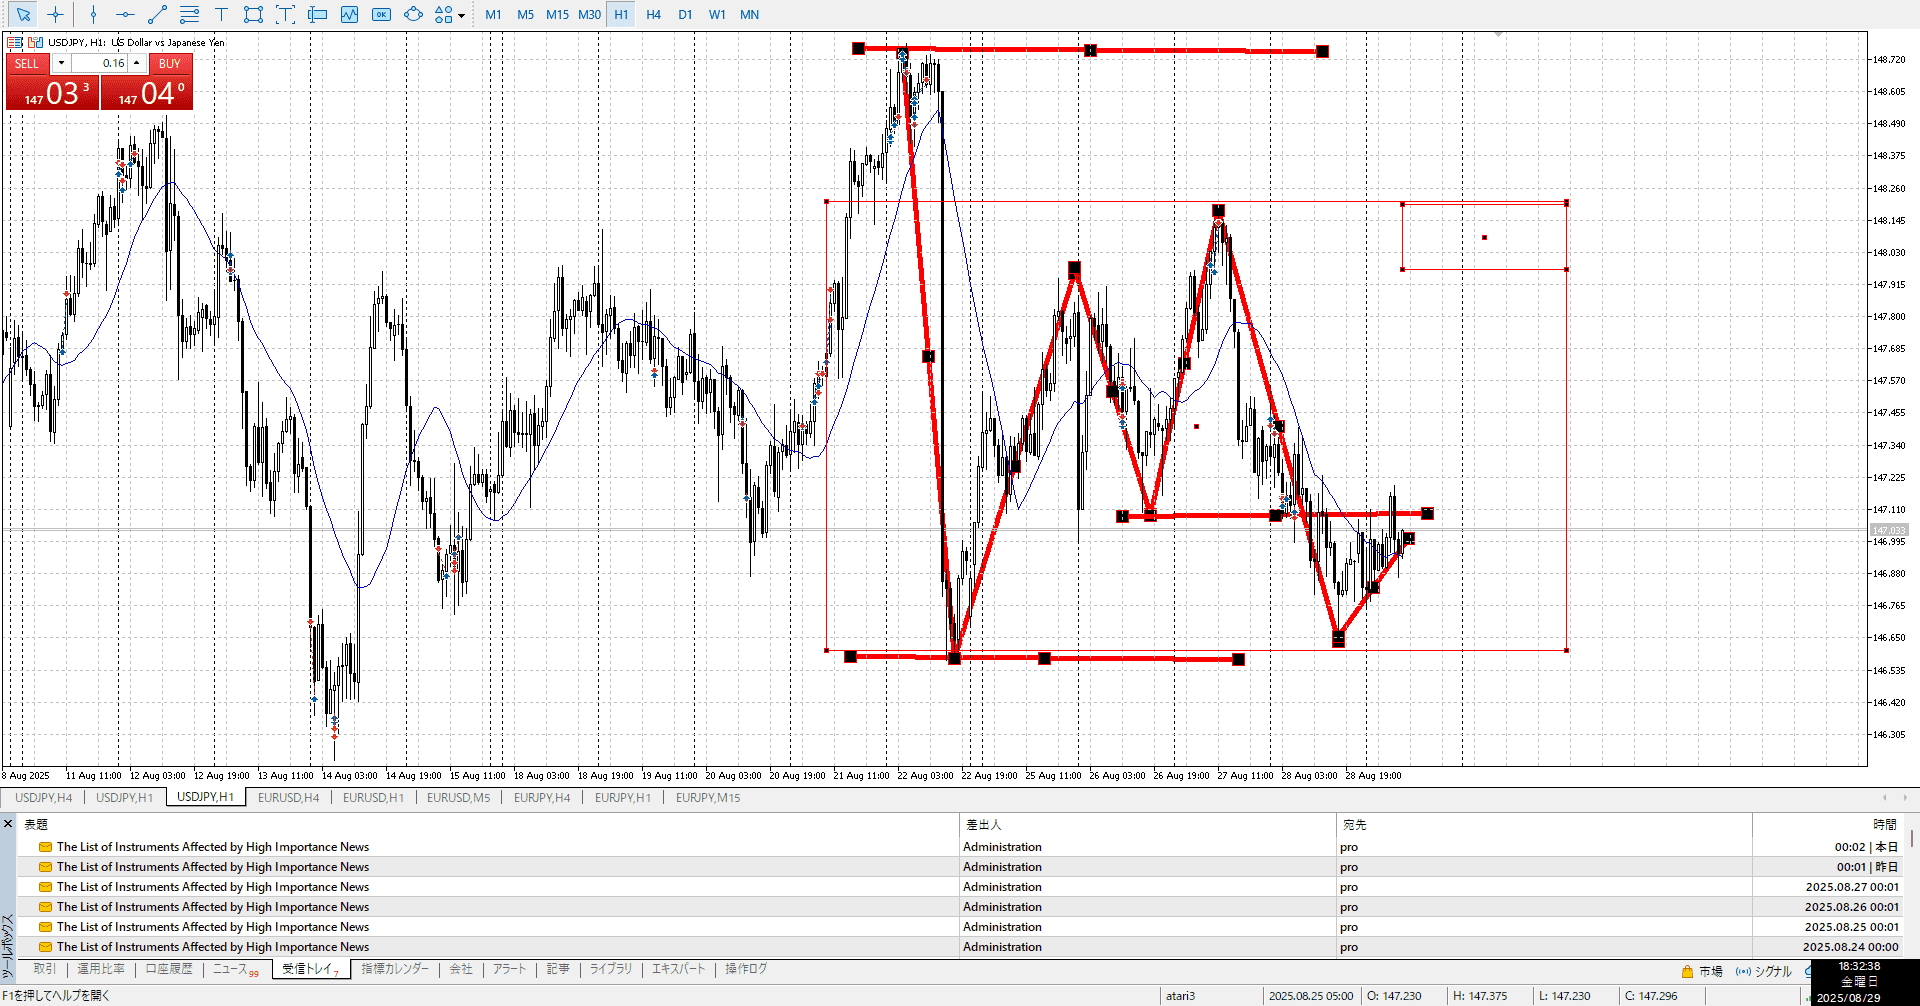Pick the vertical line drawing tool

point(93,14)
